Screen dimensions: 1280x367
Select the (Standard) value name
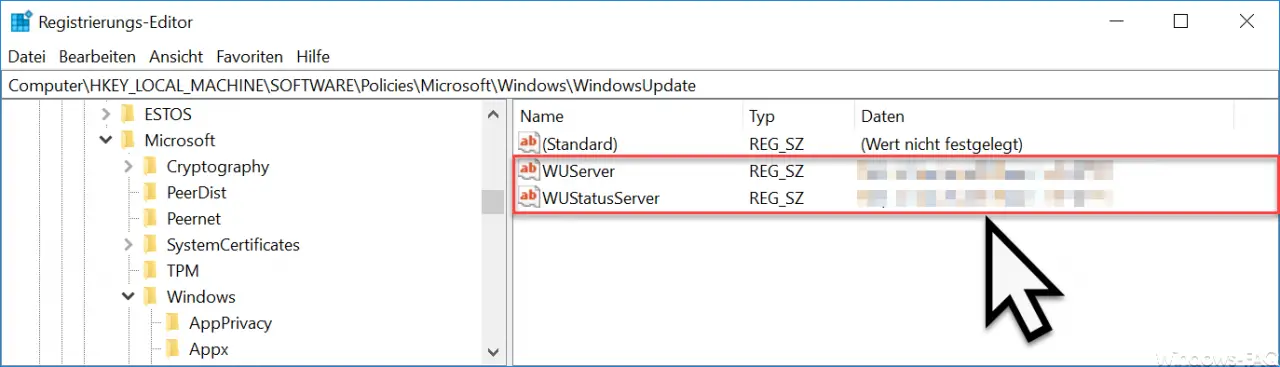(579, 144)
